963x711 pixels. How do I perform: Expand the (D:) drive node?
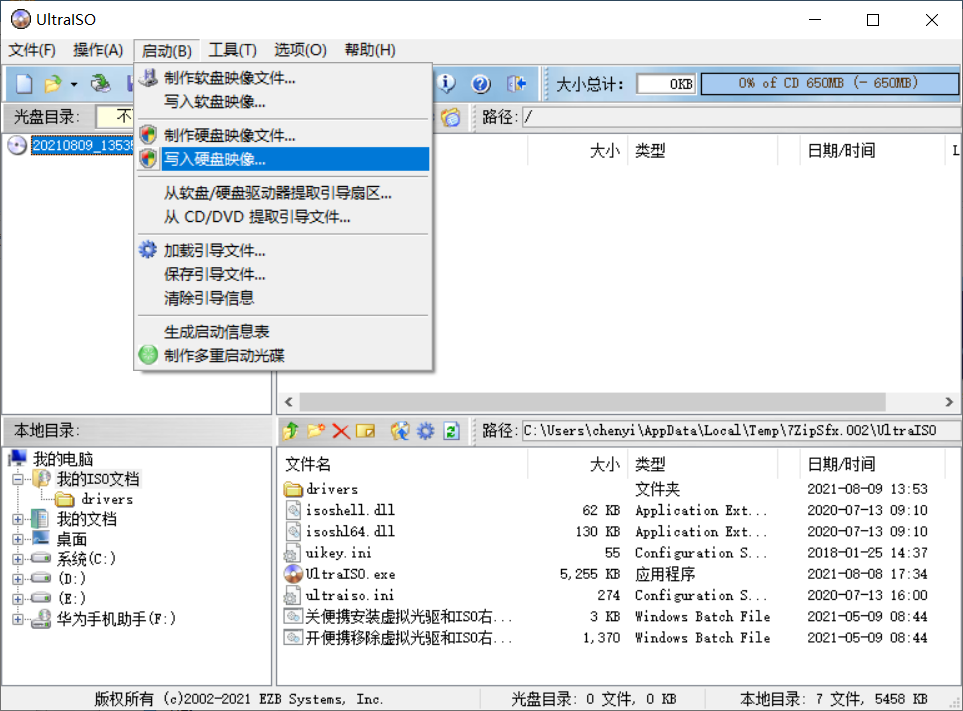18,579
